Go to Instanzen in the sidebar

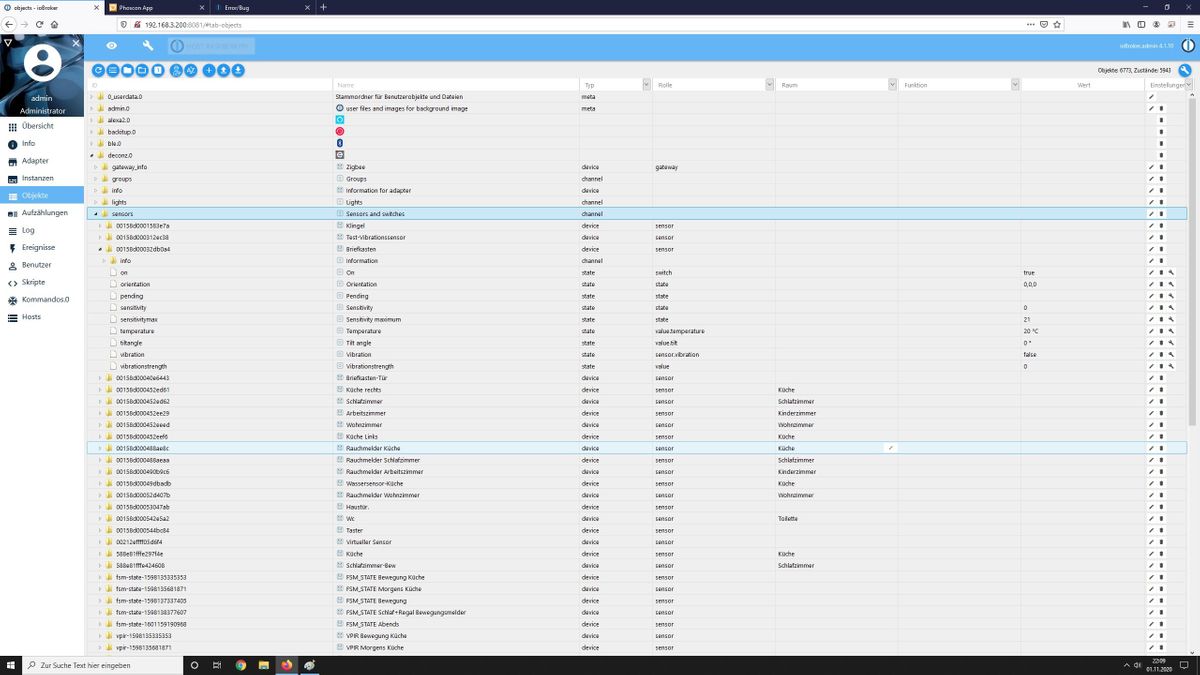37,178
